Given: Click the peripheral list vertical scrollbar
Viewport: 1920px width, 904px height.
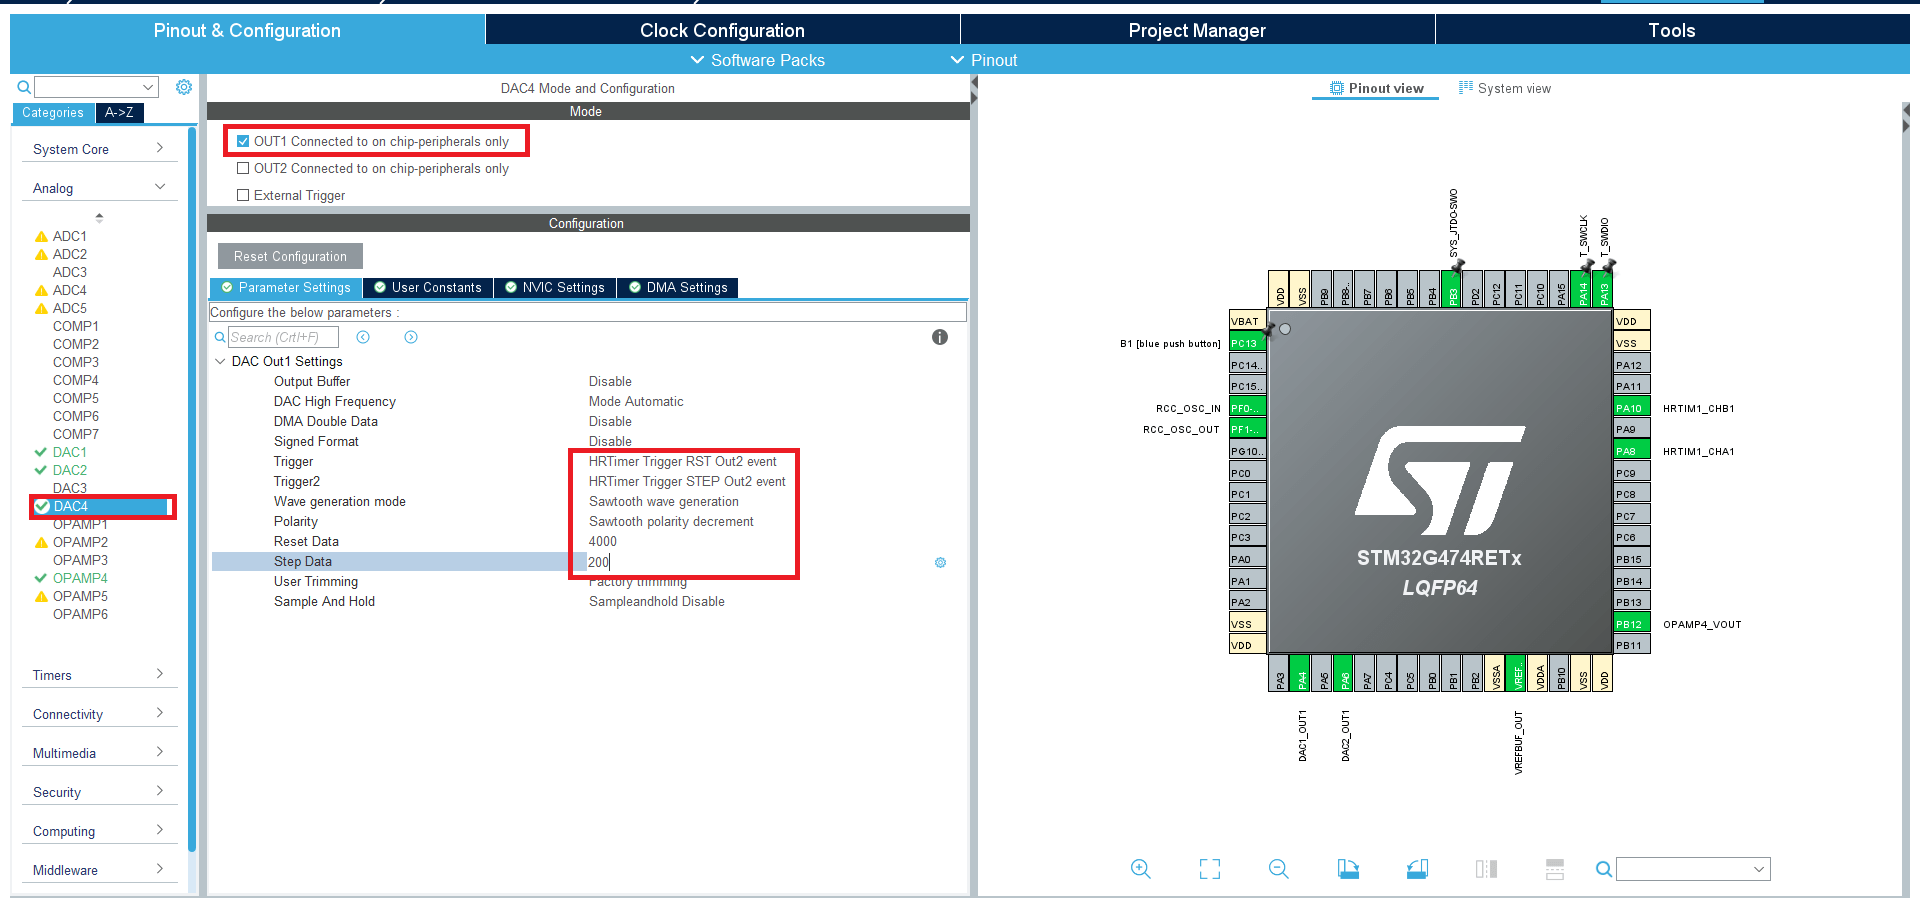Looking at the screenshot, I should pyautogui.click(x=192, y=500).
